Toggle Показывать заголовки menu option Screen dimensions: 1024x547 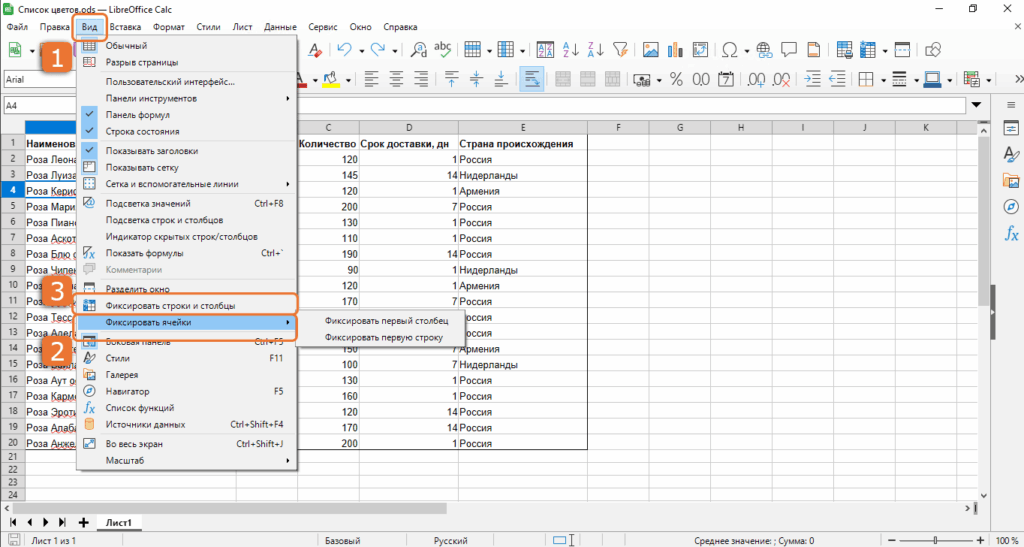point(187,151)
